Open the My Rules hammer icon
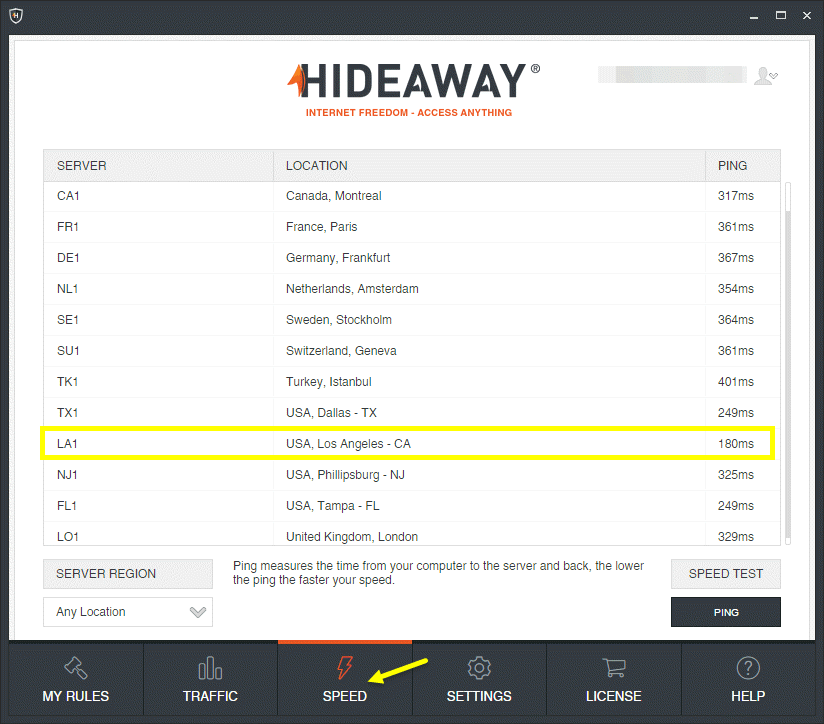The image size is (824, 724). pyautogui.click(x=76, y=668)
